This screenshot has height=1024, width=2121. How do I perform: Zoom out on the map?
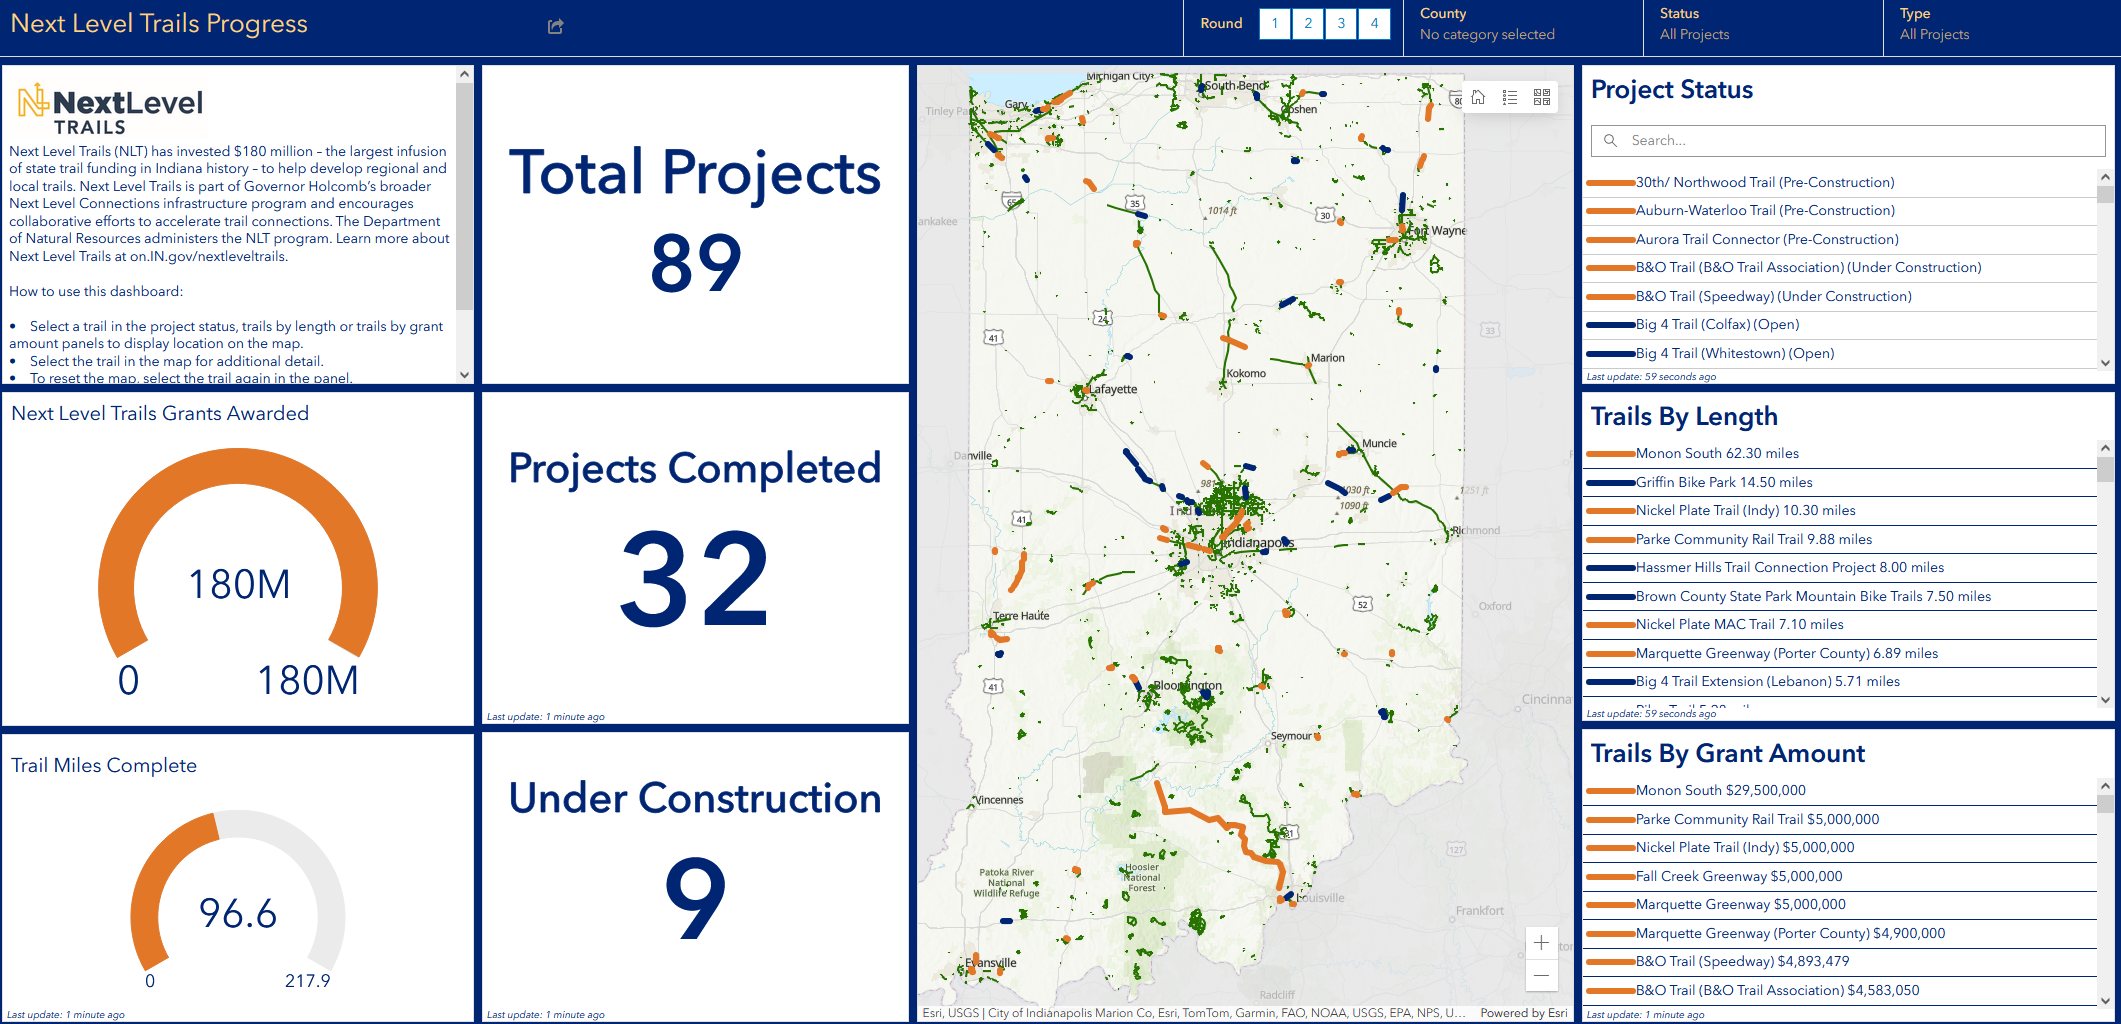point(1541,975)
